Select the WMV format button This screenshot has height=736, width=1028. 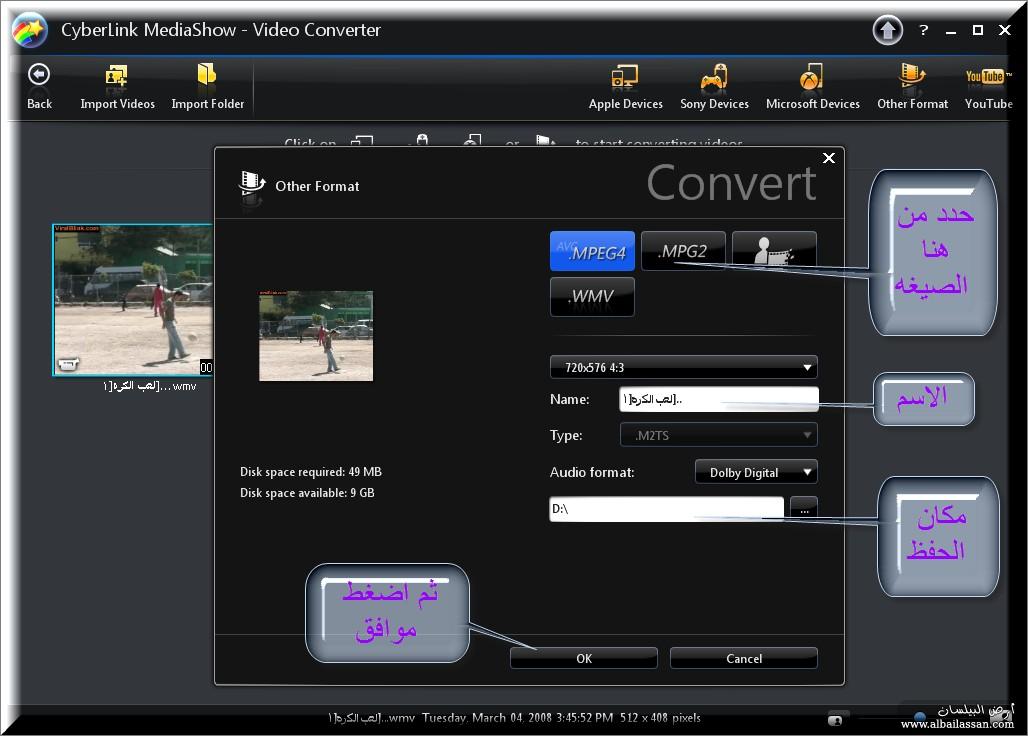(x=592, y=297)
